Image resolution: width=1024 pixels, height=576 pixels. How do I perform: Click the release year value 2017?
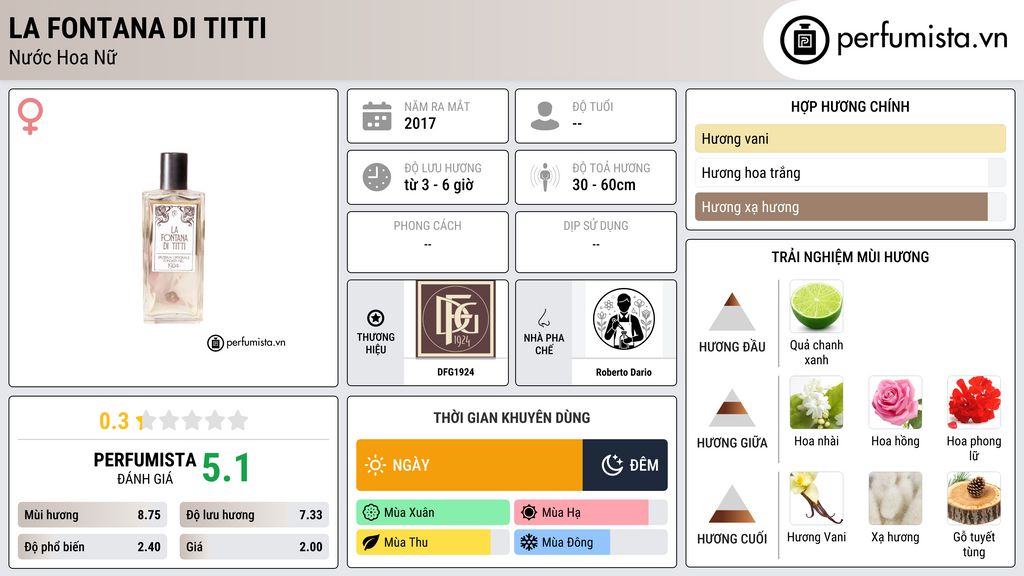click(x=420, y=123)
